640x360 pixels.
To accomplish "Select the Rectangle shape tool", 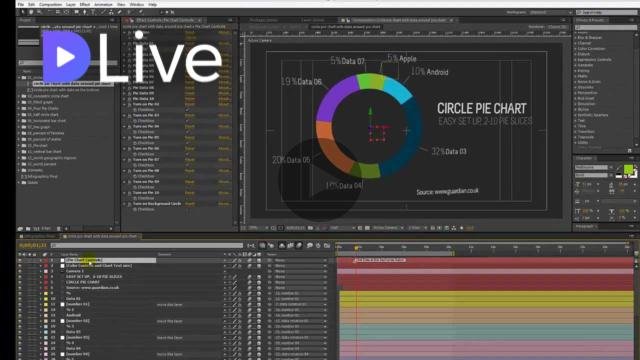I will pos(76,12).
